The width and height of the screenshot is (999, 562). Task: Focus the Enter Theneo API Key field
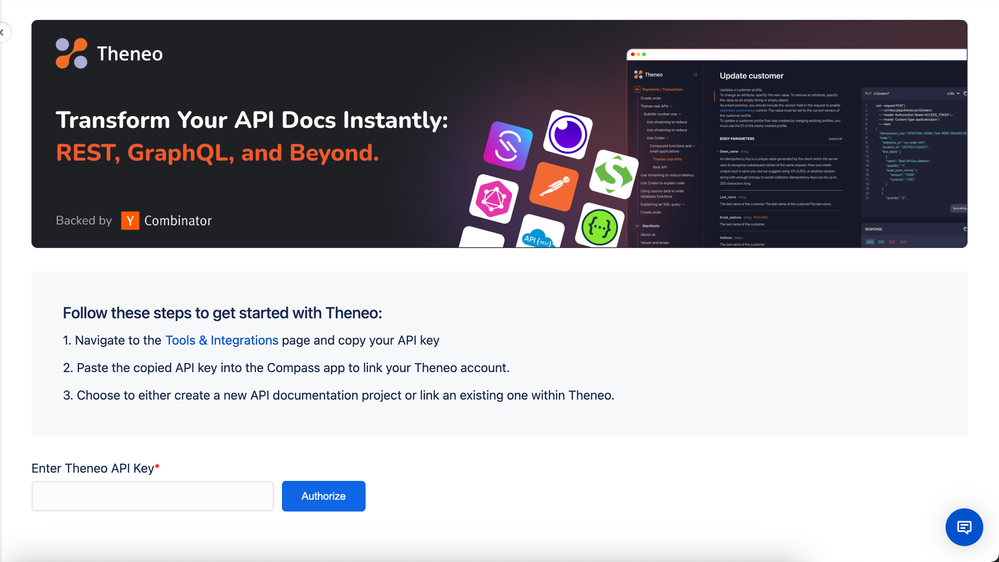point(152,496)
